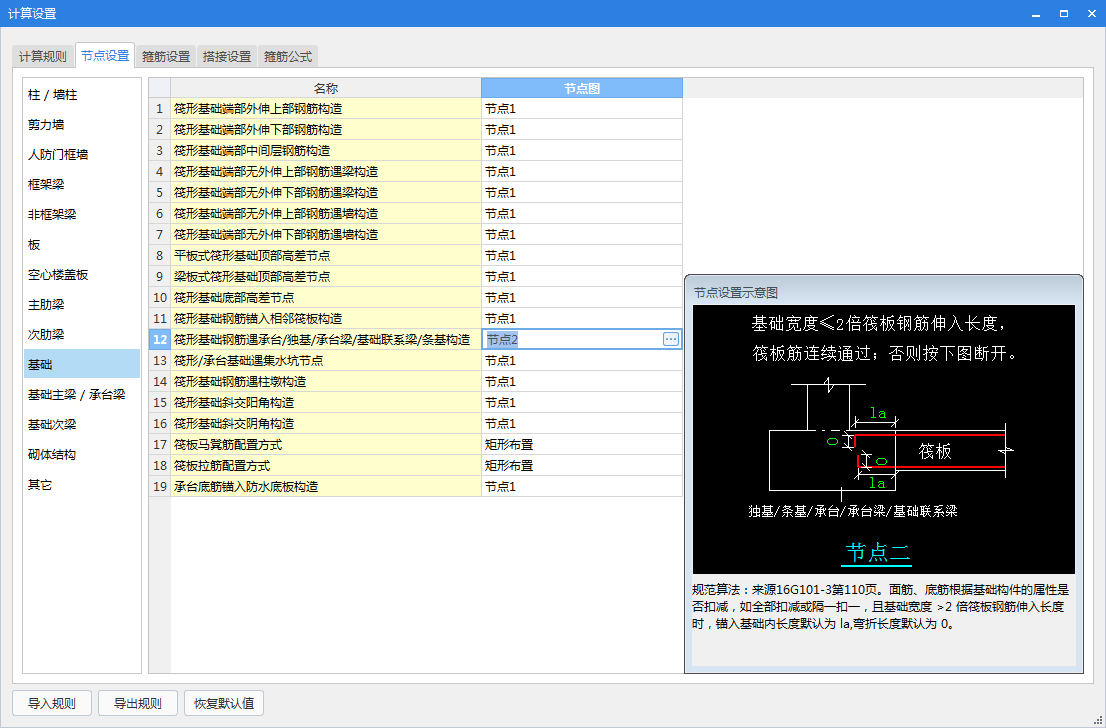Select row 承台底筋锚入防水底板构造
The width and height of the screenshot is (1106, 728).
[326, 487]
